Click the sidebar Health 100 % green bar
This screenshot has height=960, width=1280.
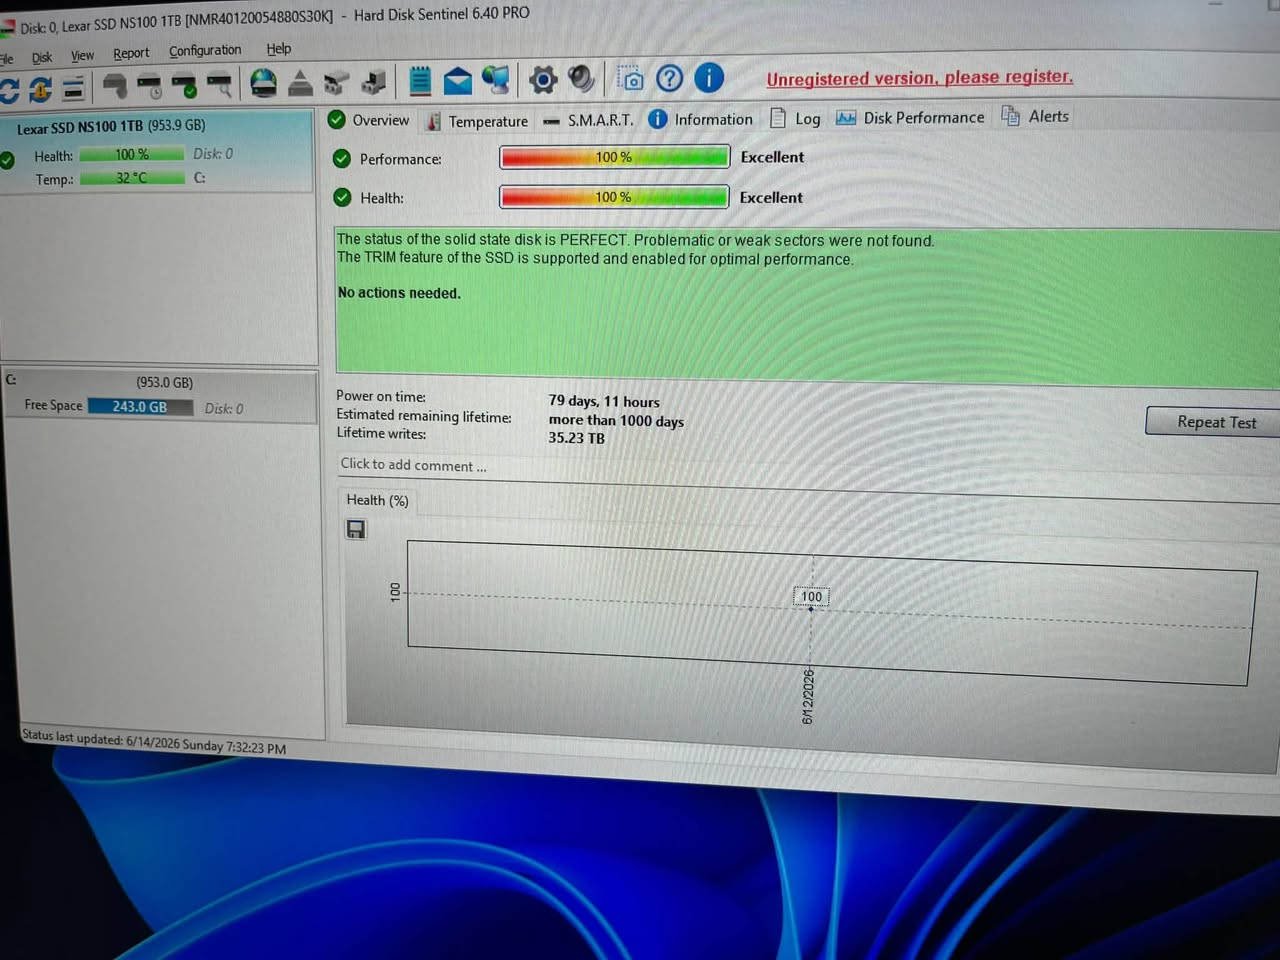[x=132, y=154]
